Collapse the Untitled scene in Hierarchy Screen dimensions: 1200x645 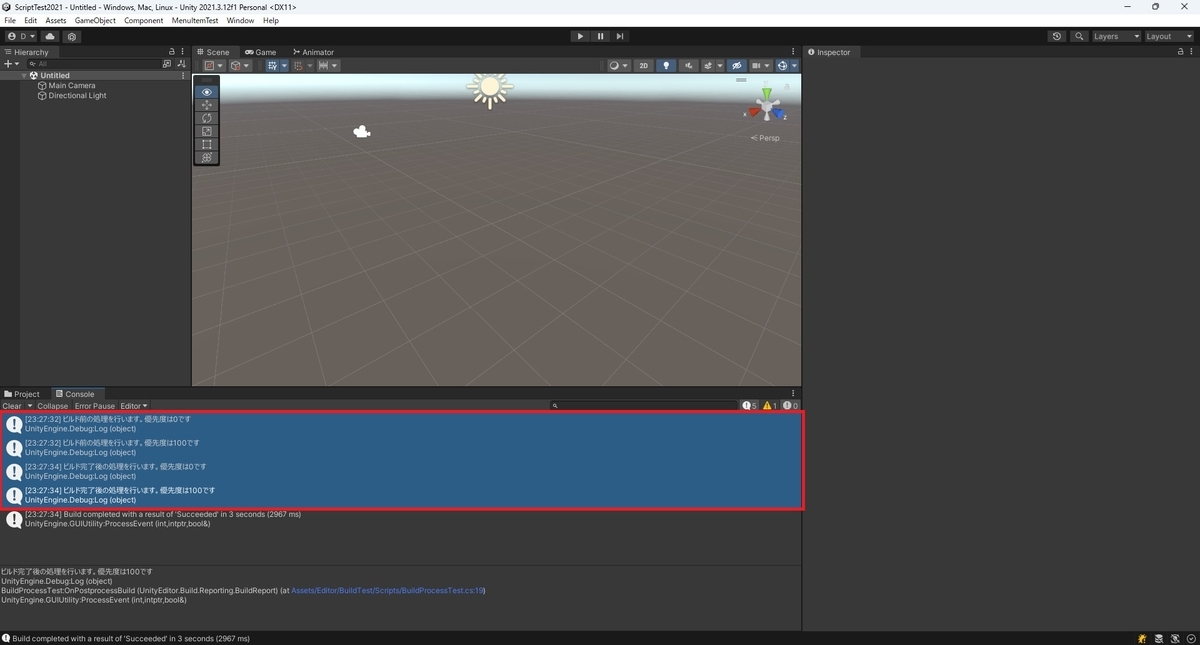[x=24, y=75]
